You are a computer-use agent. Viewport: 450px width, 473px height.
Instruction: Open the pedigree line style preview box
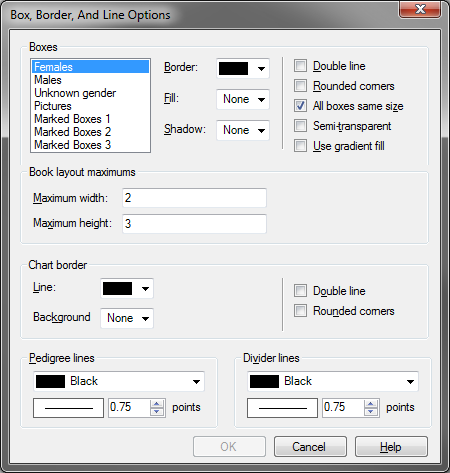coord(68,408)
